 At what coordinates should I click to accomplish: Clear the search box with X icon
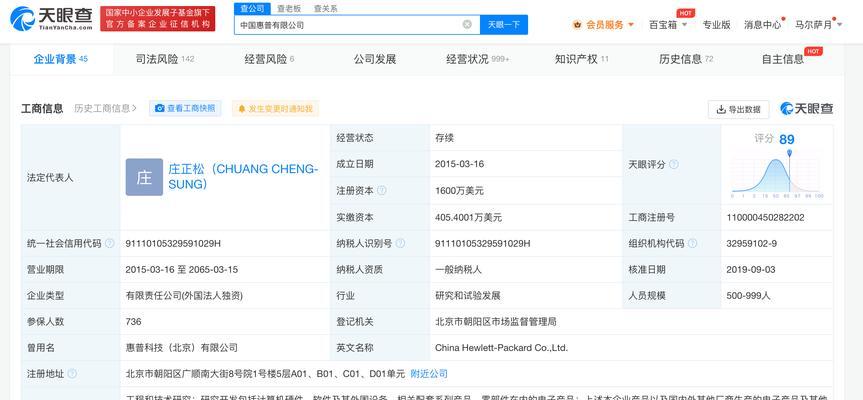[467, 24]
